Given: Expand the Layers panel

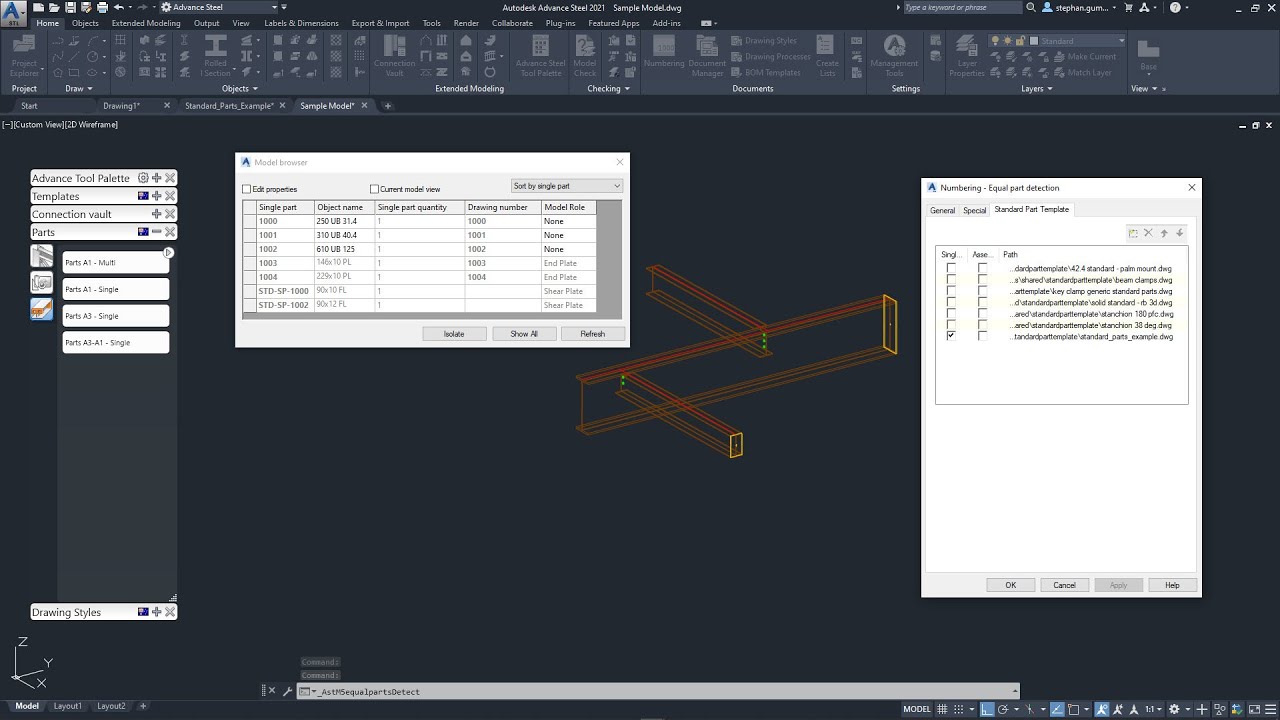Looking at the screenshot, I should point(1037,88).
